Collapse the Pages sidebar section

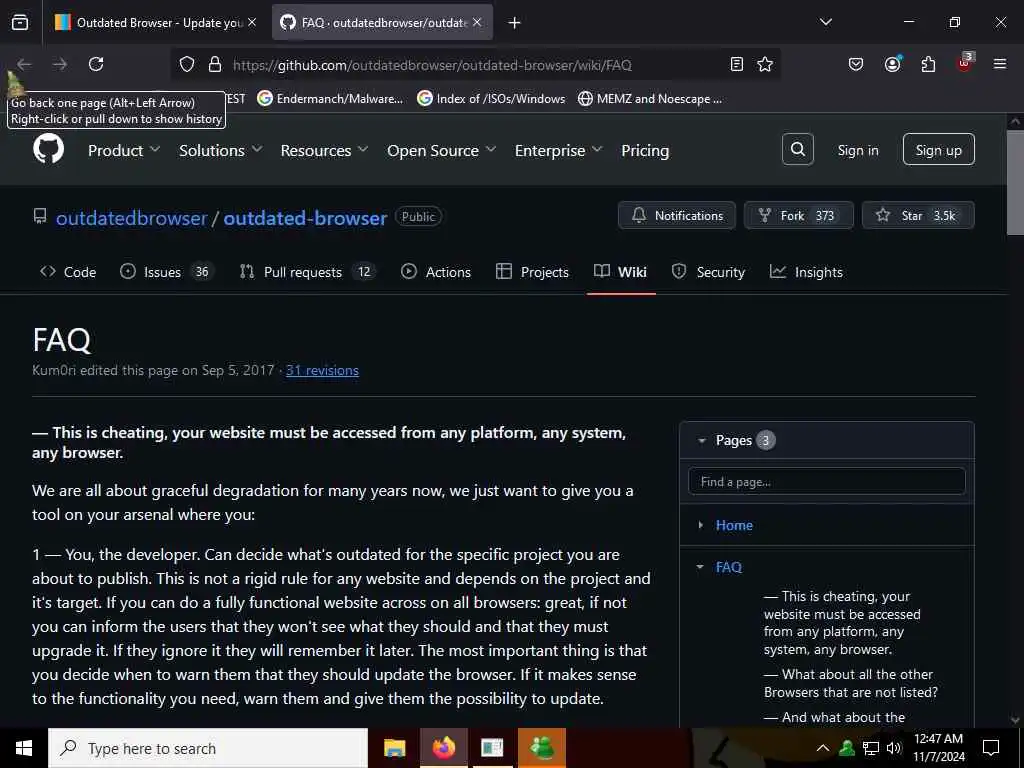[x=702, y=441]
